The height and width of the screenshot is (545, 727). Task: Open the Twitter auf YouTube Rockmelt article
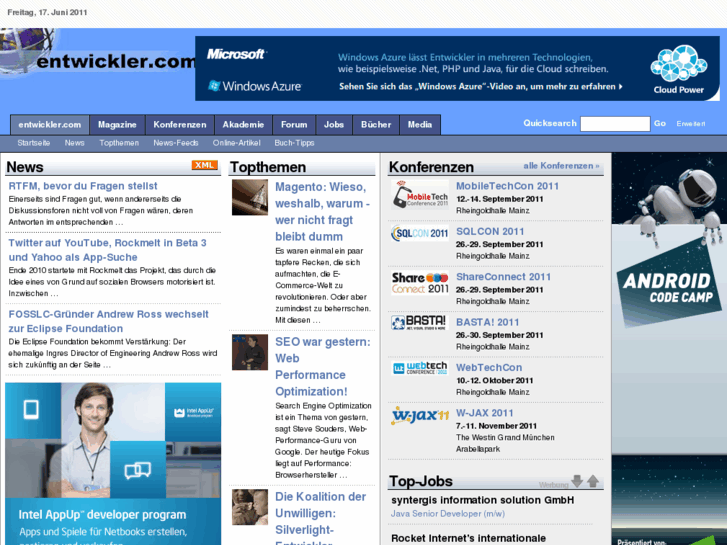pyautogui.click(x=108, y=250)
